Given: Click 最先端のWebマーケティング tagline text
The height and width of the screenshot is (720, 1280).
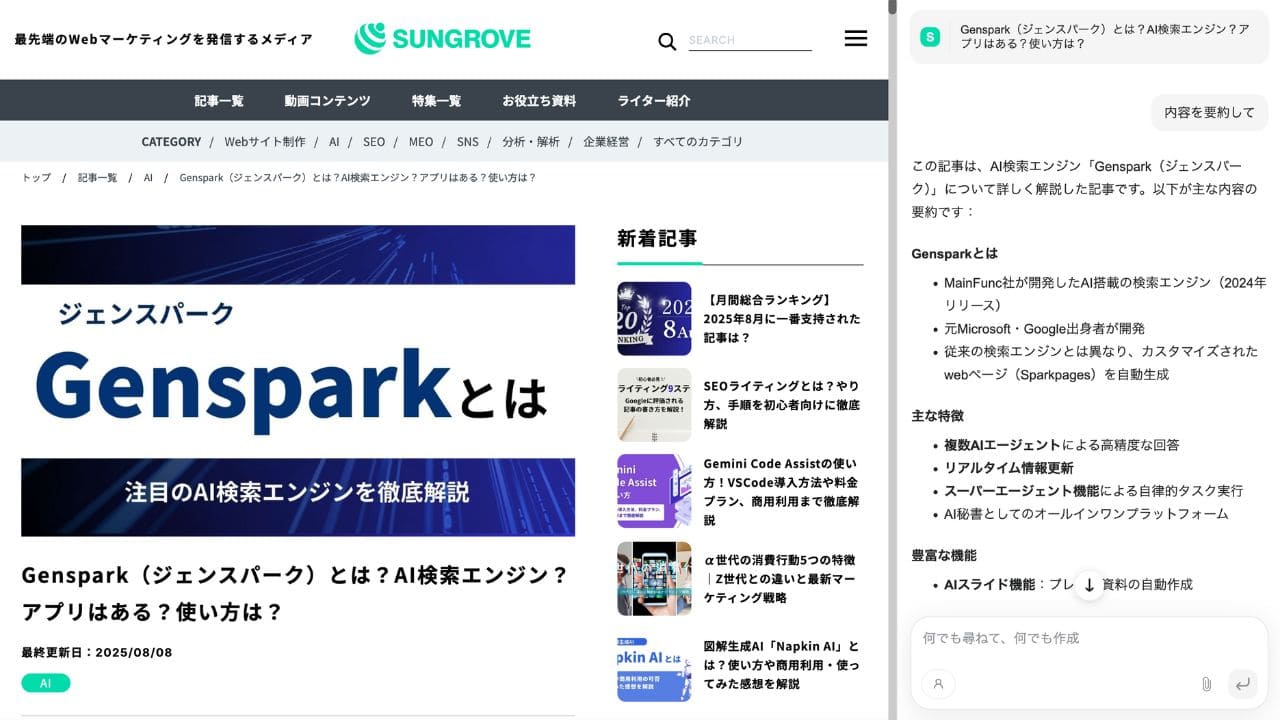Looking at the screenshot, I should [x=164, y=39].
